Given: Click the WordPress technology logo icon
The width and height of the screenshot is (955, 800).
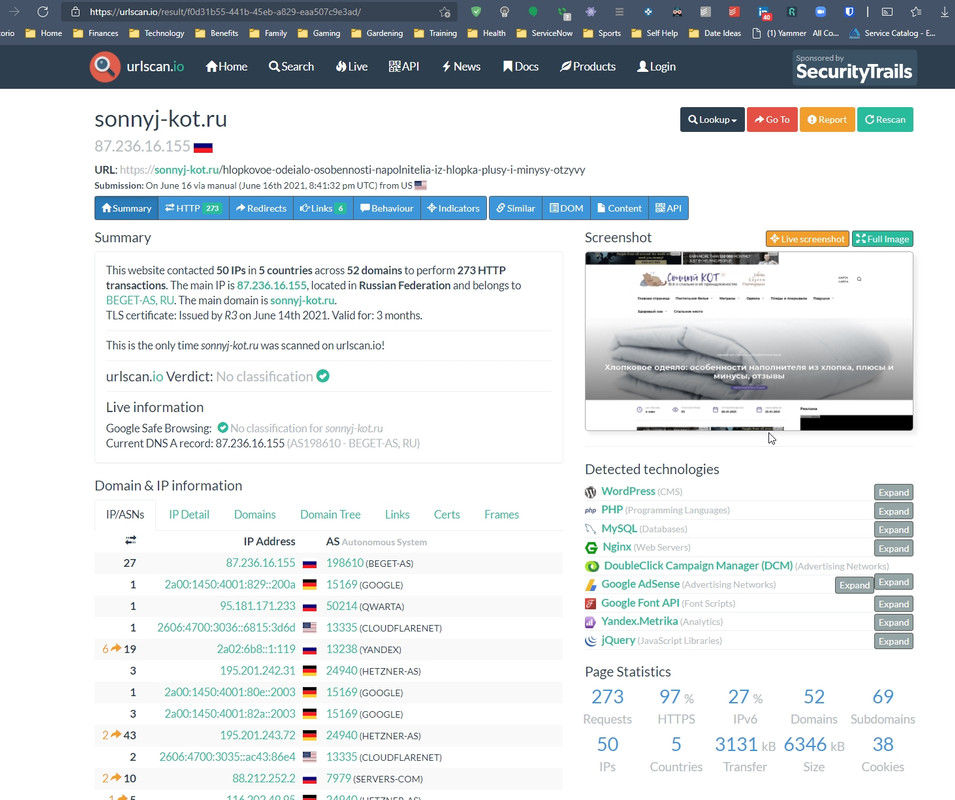Looking at the screenshot, I should (590, 492).
